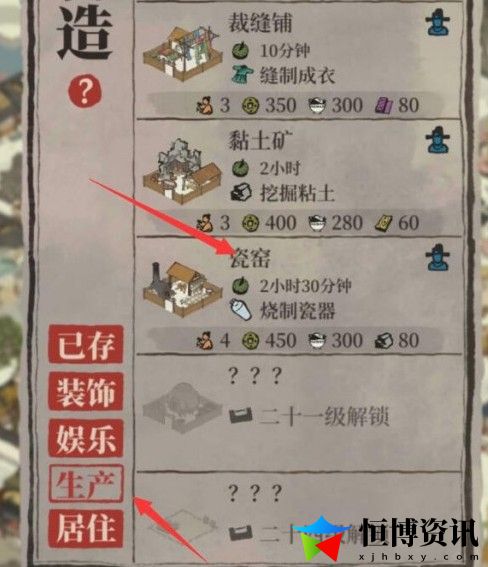Click the blue official icon beside 瓷窑

tap(438, 257)
